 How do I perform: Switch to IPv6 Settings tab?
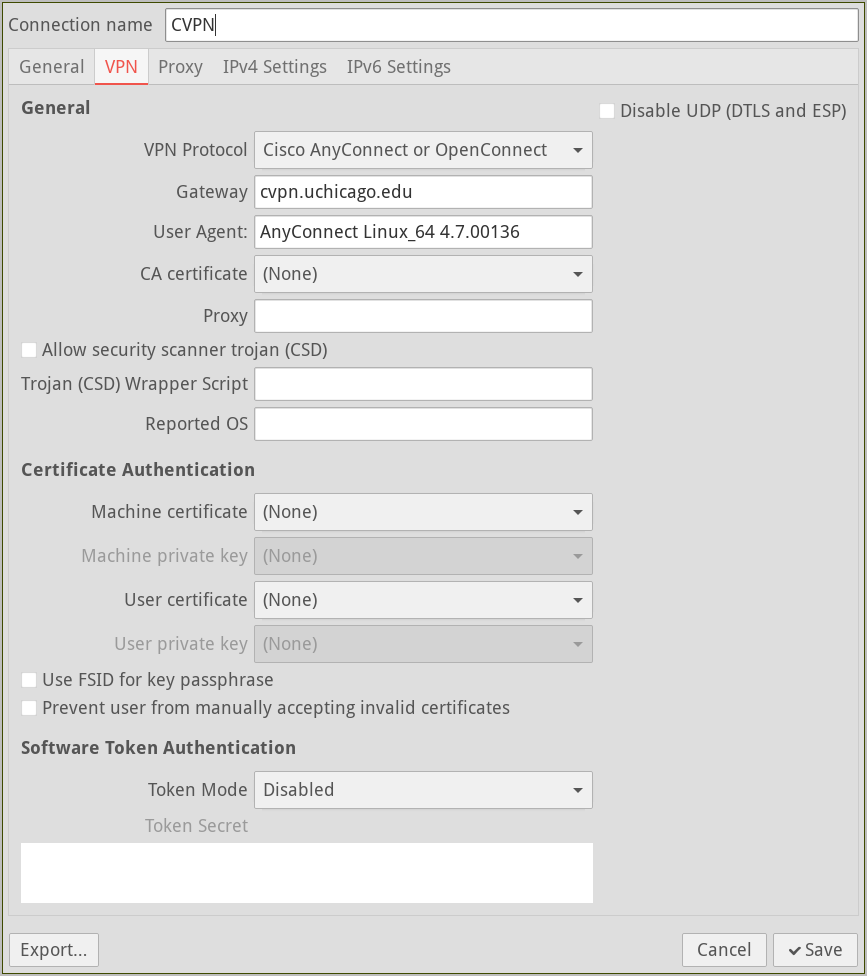pyautogui.click(x=398, y=67)
